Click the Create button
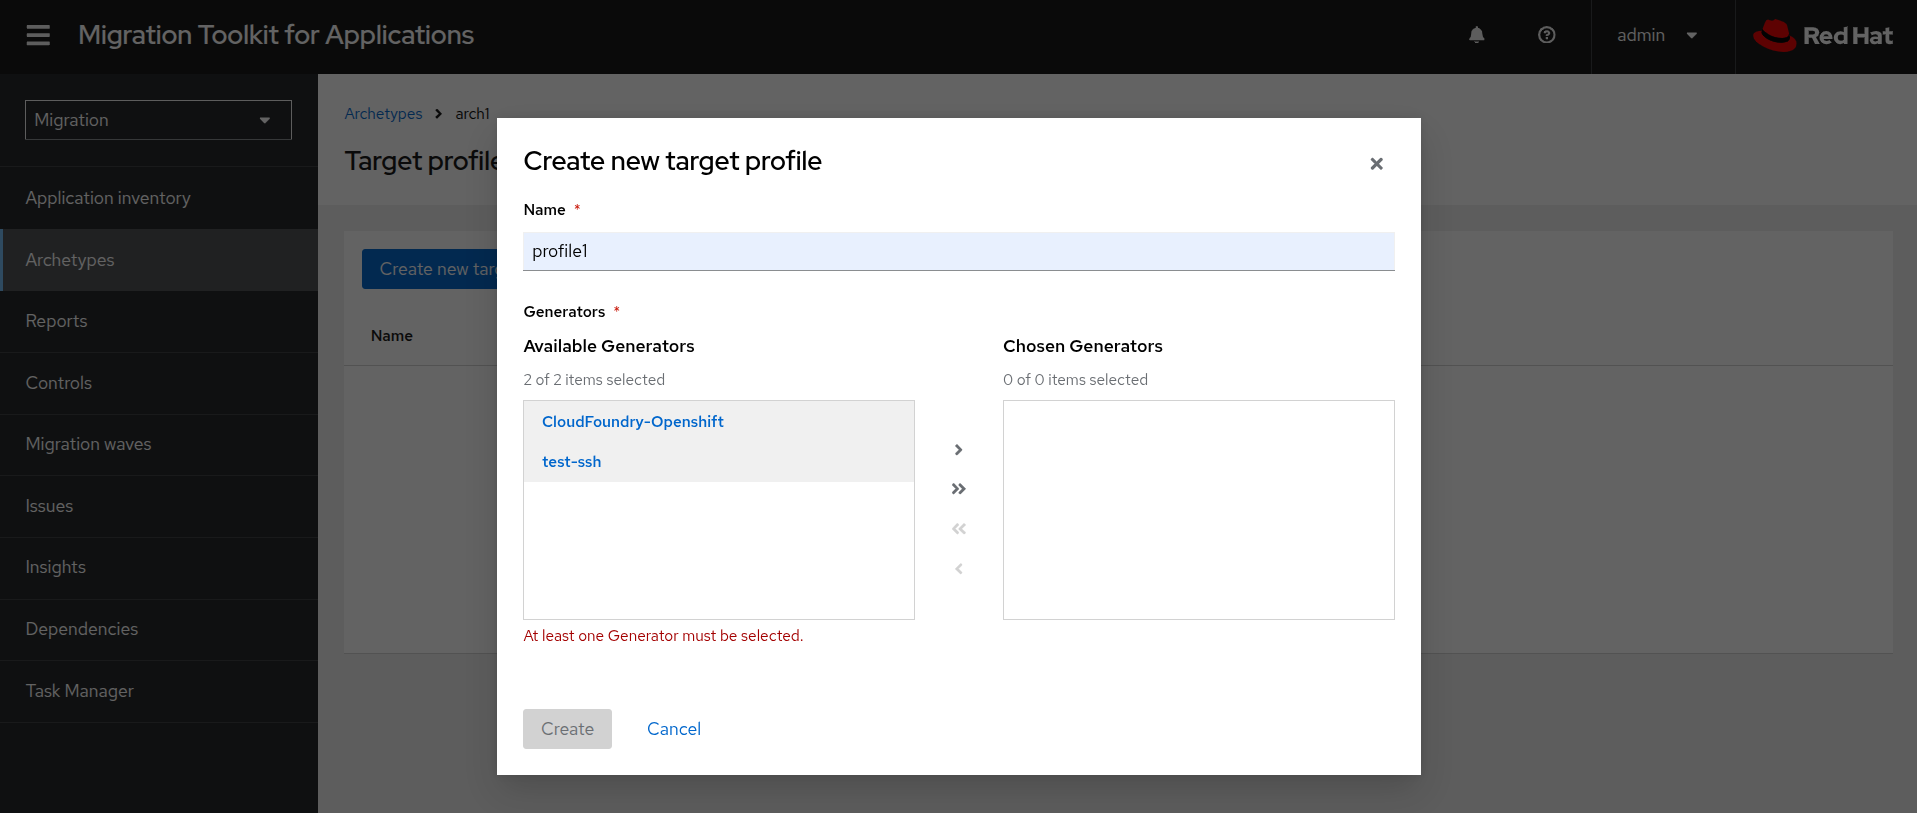Screen dimensions: 1917x813 click(567, 729)
